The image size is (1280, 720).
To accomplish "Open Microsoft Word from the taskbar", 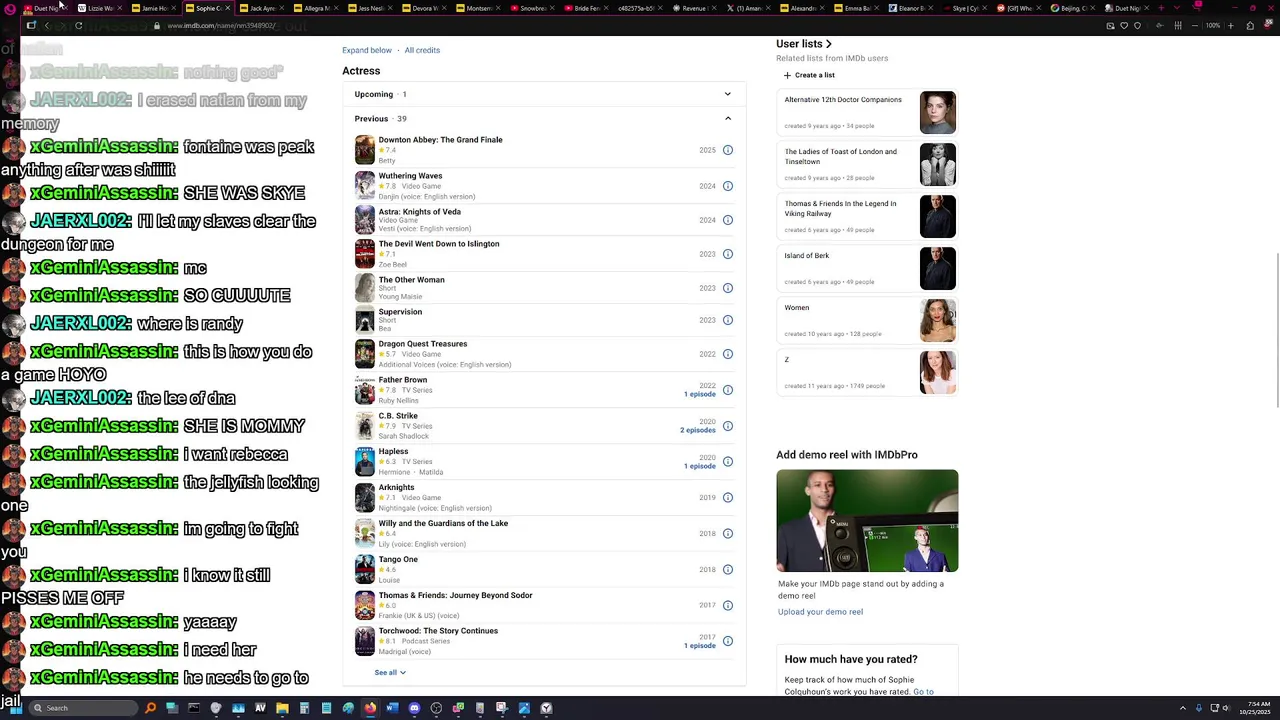I will tap(392, 708).
